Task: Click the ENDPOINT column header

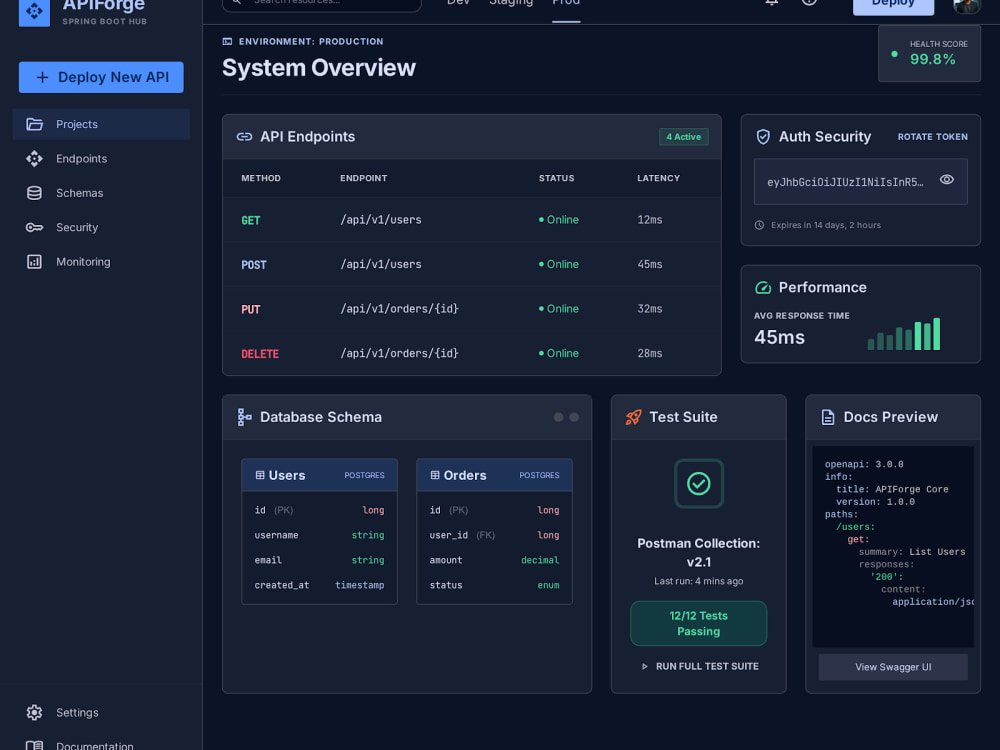Action: 364,179
